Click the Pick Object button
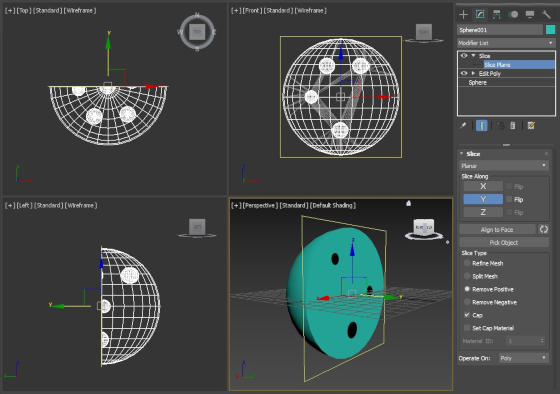This screenshot has height=394, width=560. (x=504, y=242)
